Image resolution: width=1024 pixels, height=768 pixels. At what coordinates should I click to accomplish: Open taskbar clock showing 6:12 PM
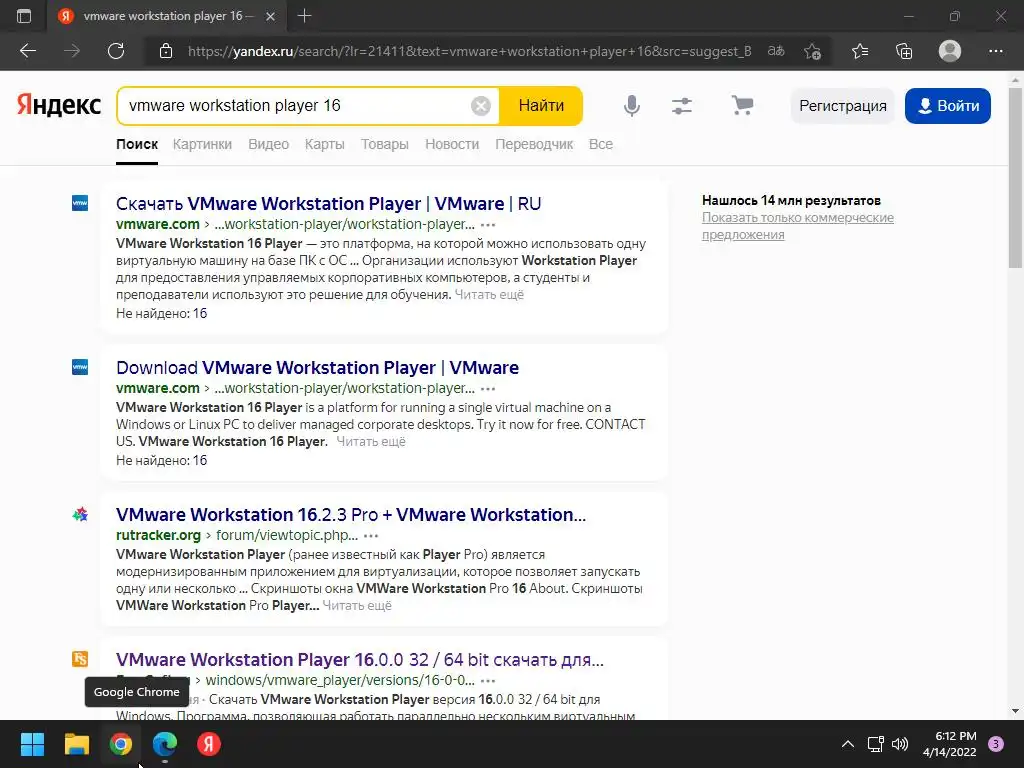point(950,744)
